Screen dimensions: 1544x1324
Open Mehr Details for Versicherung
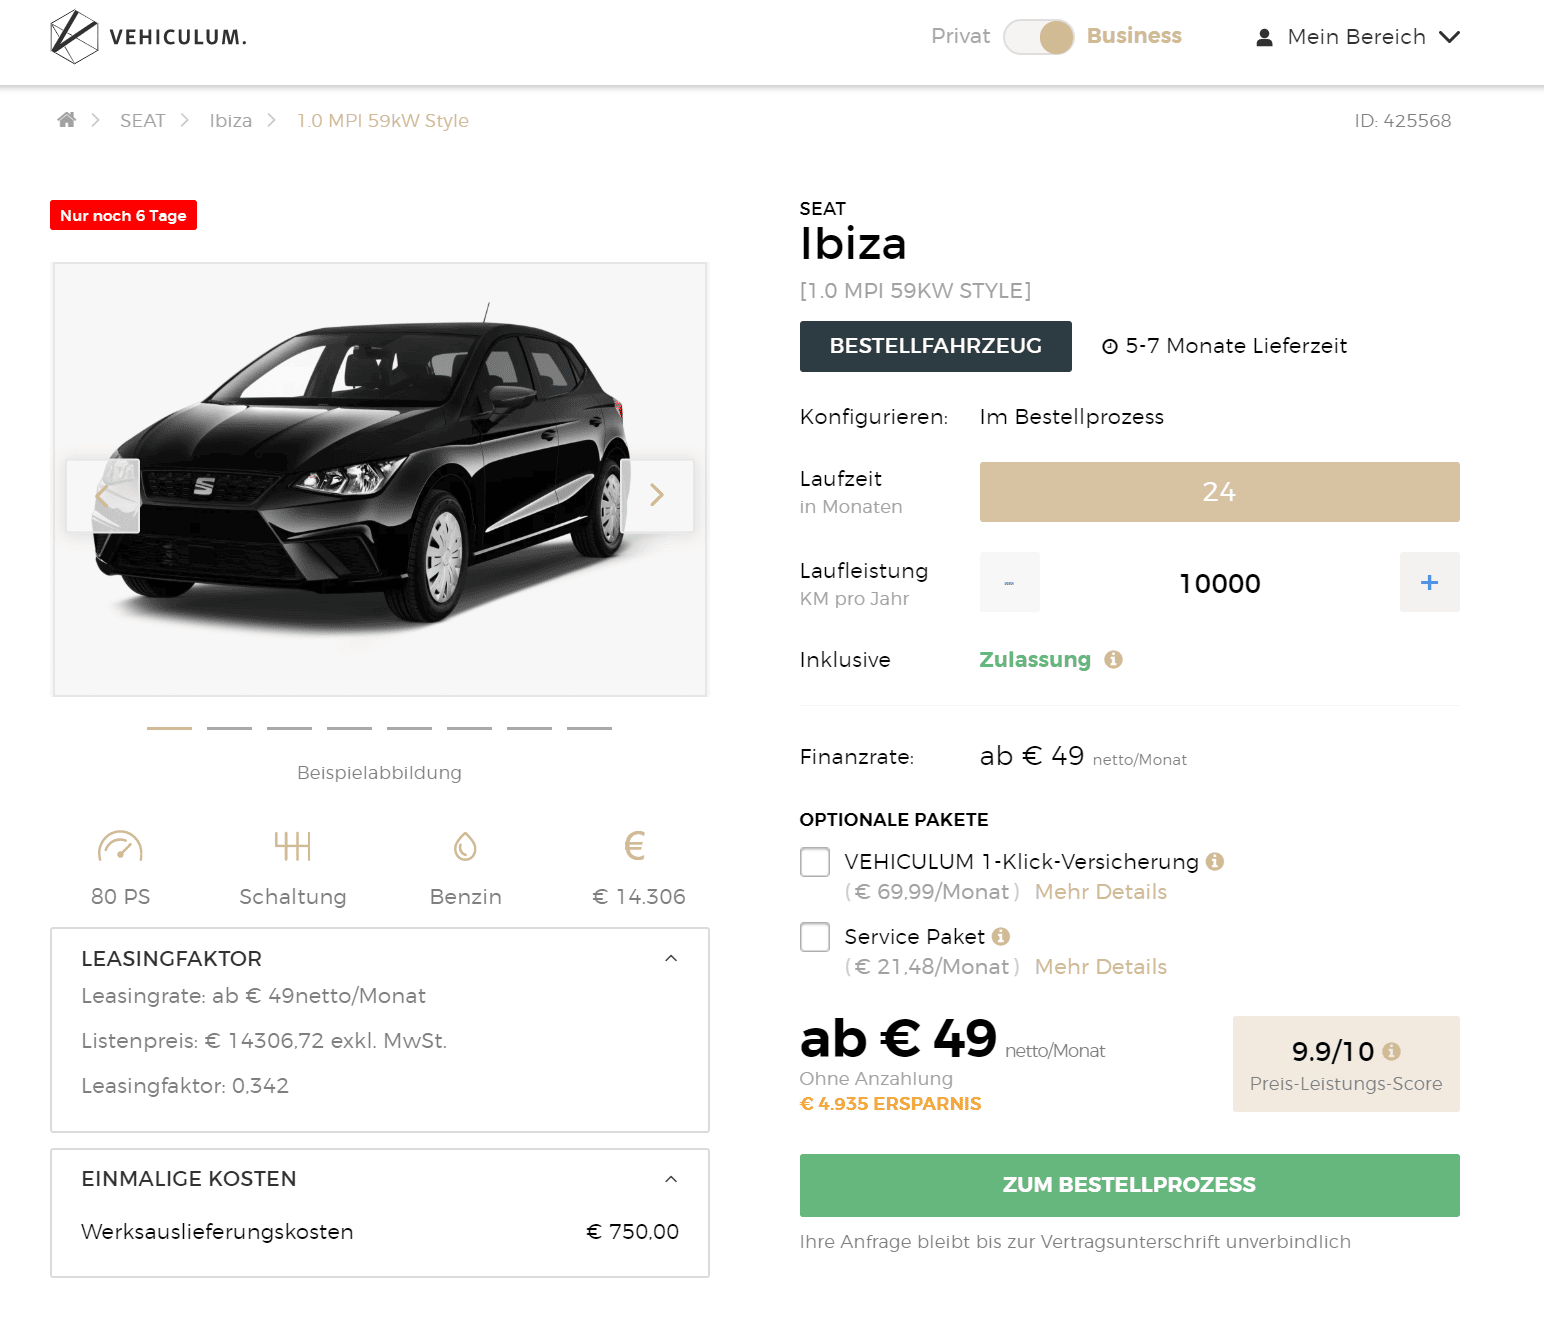point(1101,892)
